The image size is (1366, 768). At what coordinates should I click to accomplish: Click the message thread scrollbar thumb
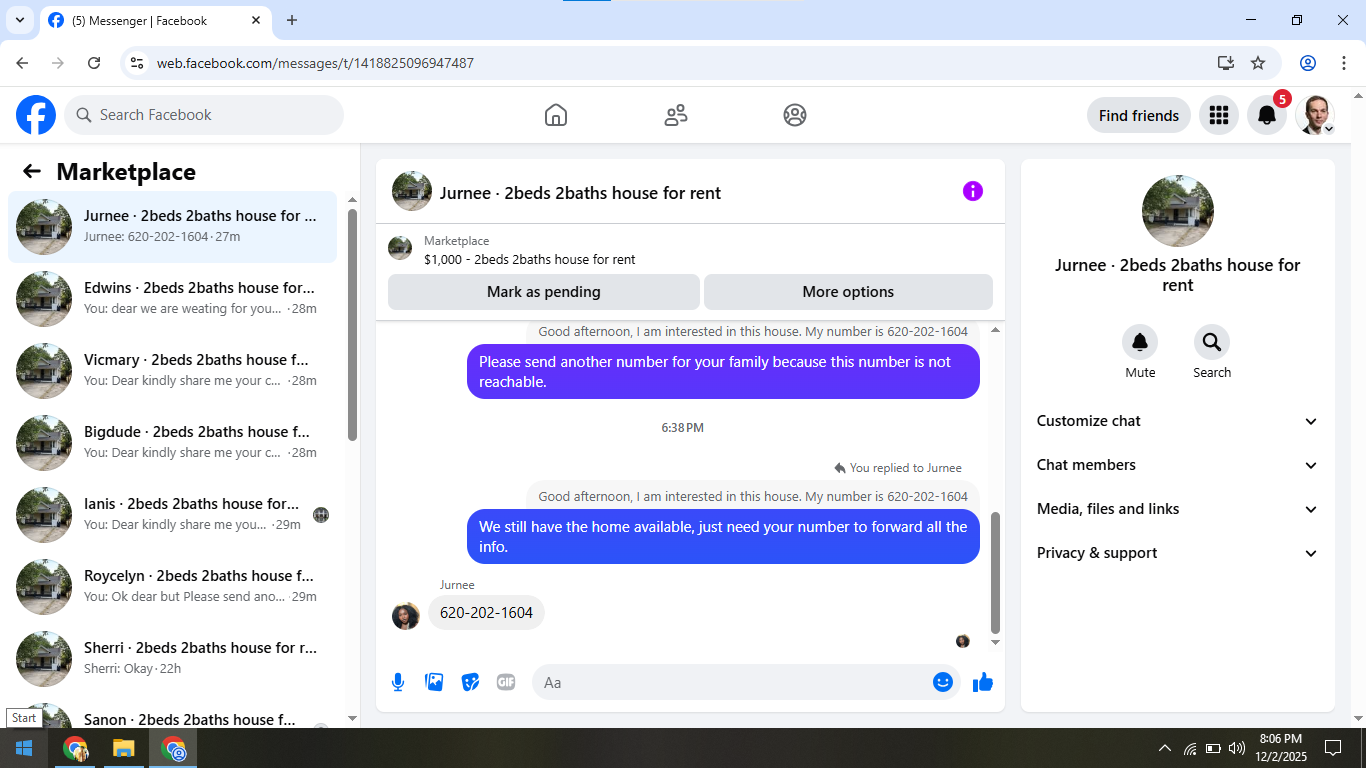(995, 572)
